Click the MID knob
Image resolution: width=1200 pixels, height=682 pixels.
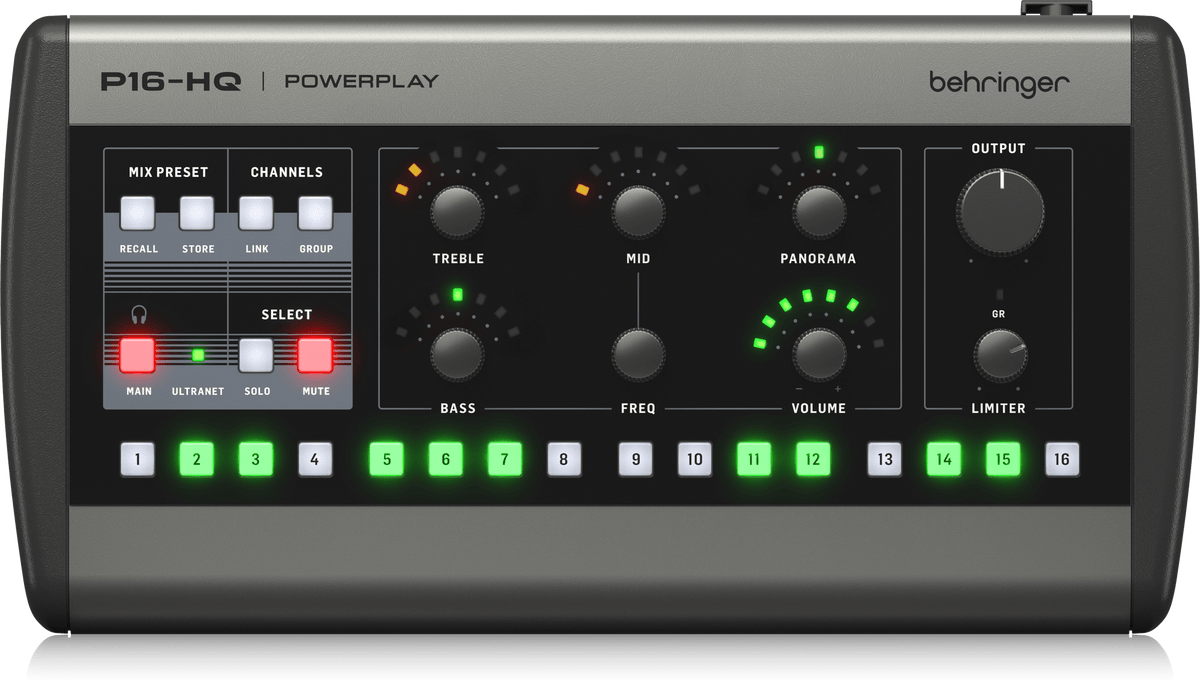click(x=638, y=210)
